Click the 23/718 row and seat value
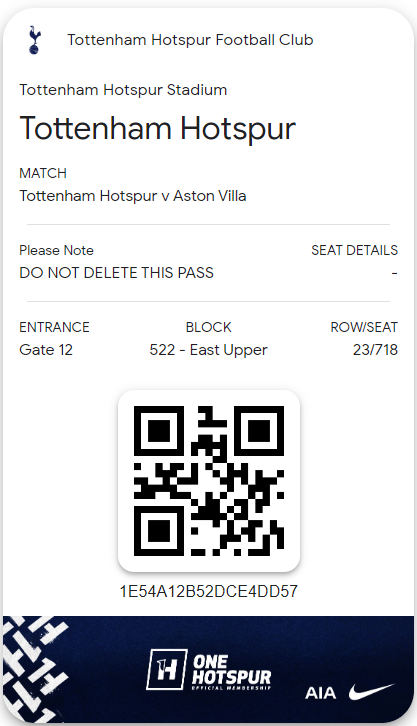417x726 pixels. tap(375, 350)
